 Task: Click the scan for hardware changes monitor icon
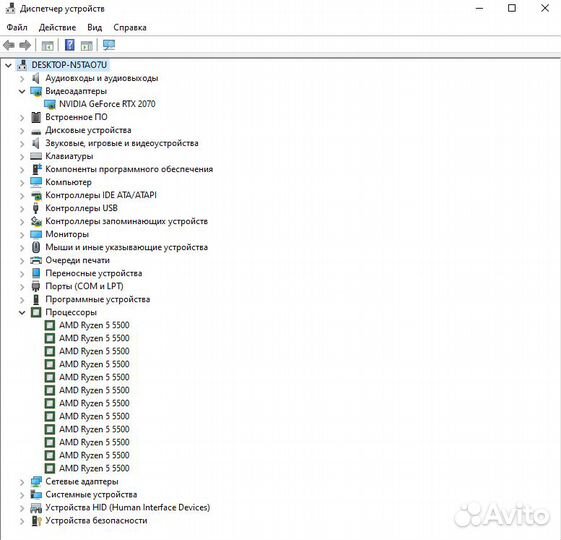109,45
